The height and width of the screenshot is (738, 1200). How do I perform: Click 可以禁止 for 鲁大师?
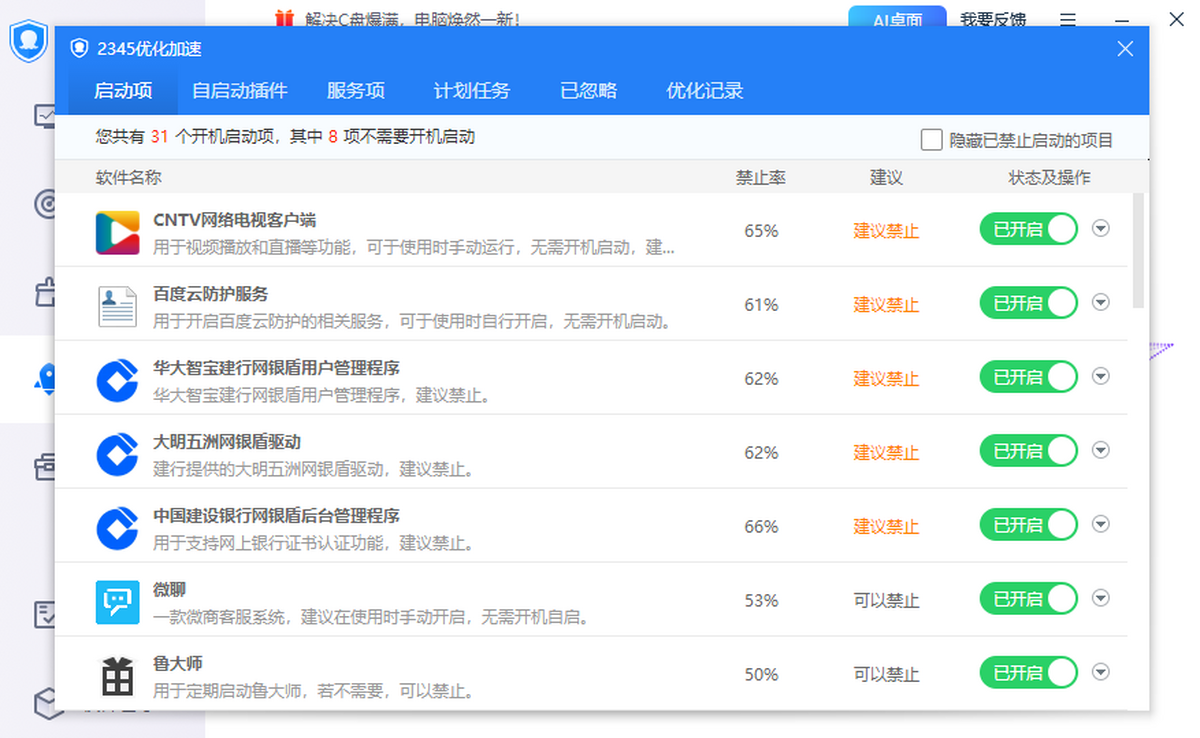(x=886, y=675)
